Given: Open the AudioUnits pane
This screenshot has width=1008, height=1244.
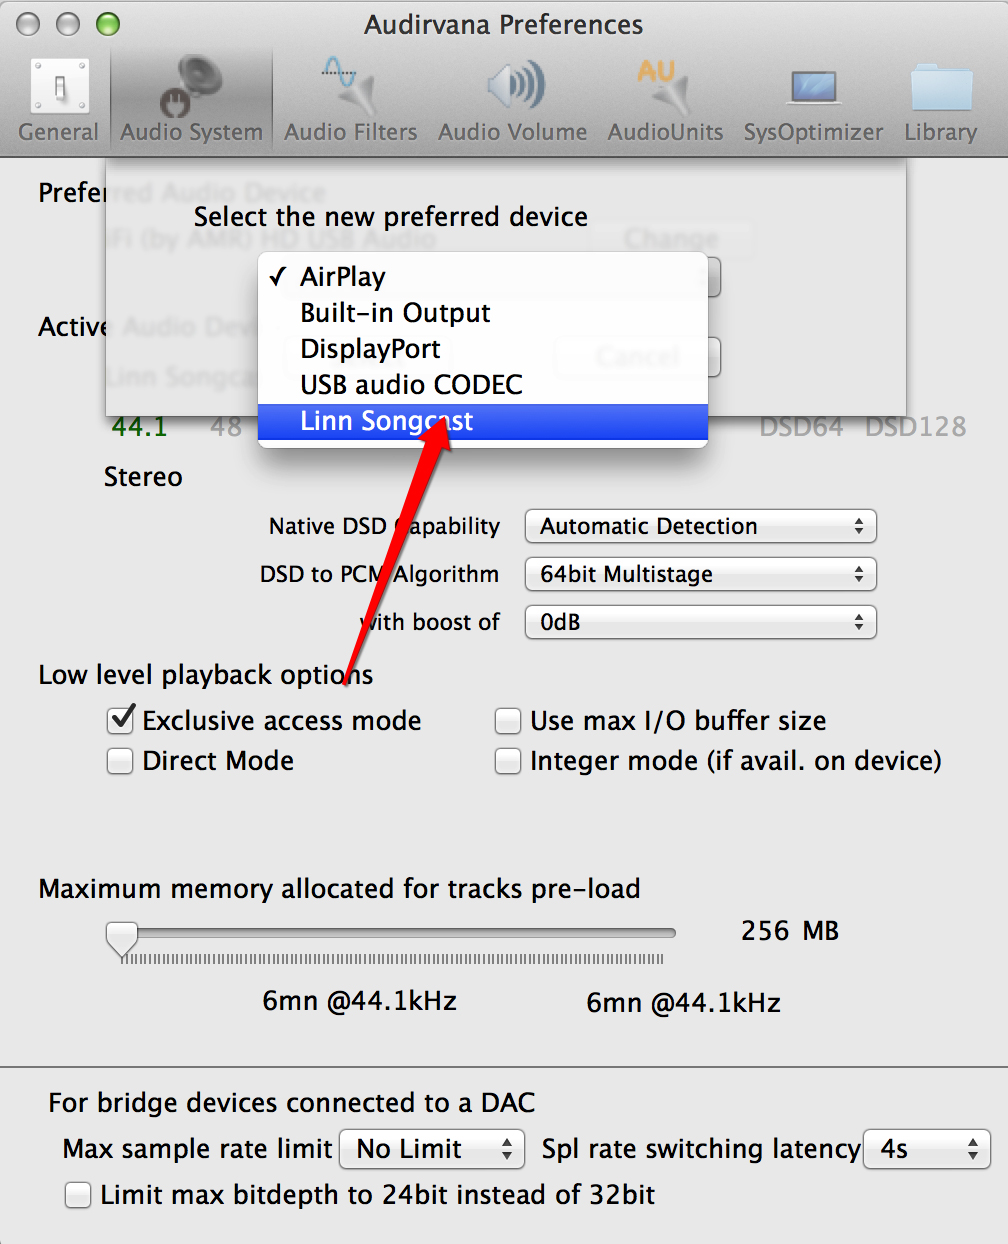Looking at the screenshot, I should [x=665, y=101].
